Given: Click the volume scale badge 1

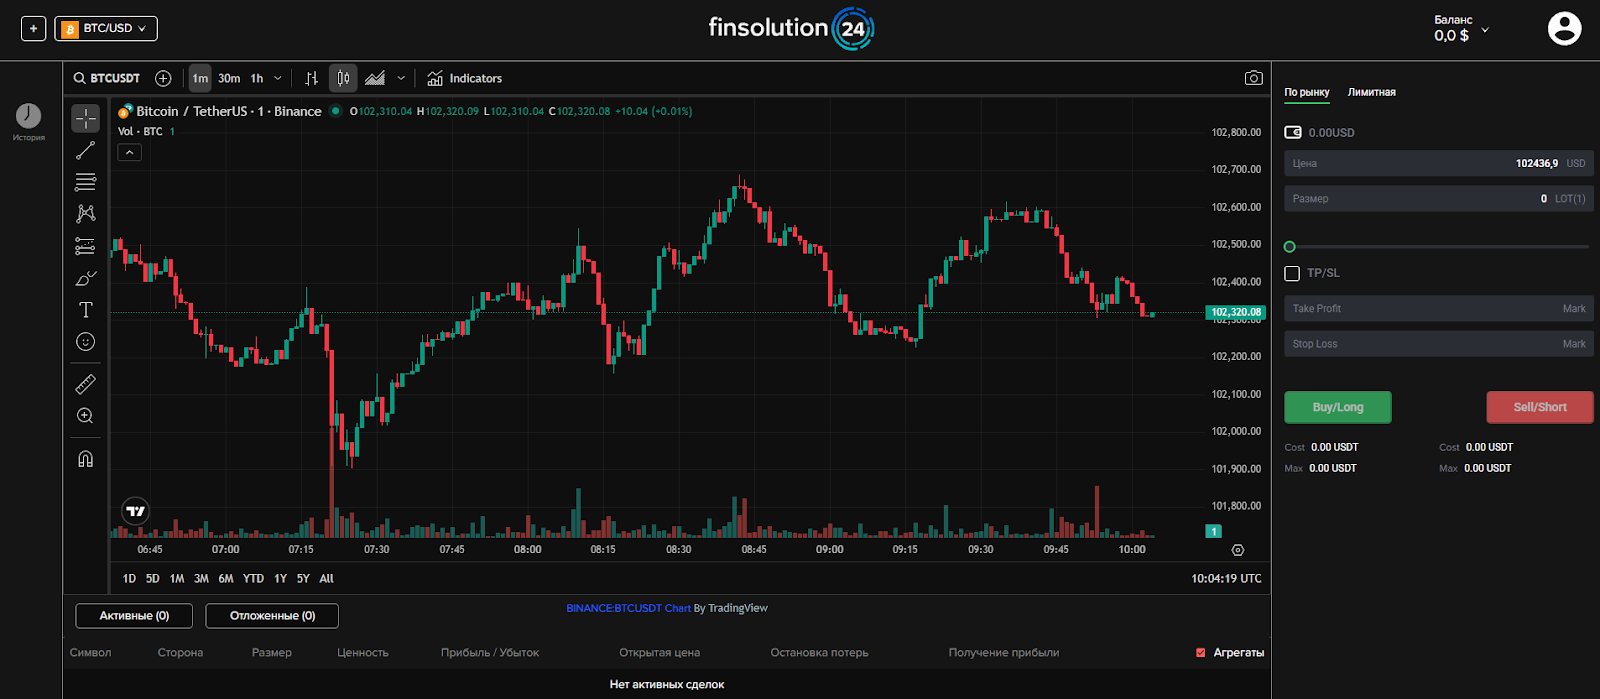Looking at the screenshot, I should click(1214, 531).
